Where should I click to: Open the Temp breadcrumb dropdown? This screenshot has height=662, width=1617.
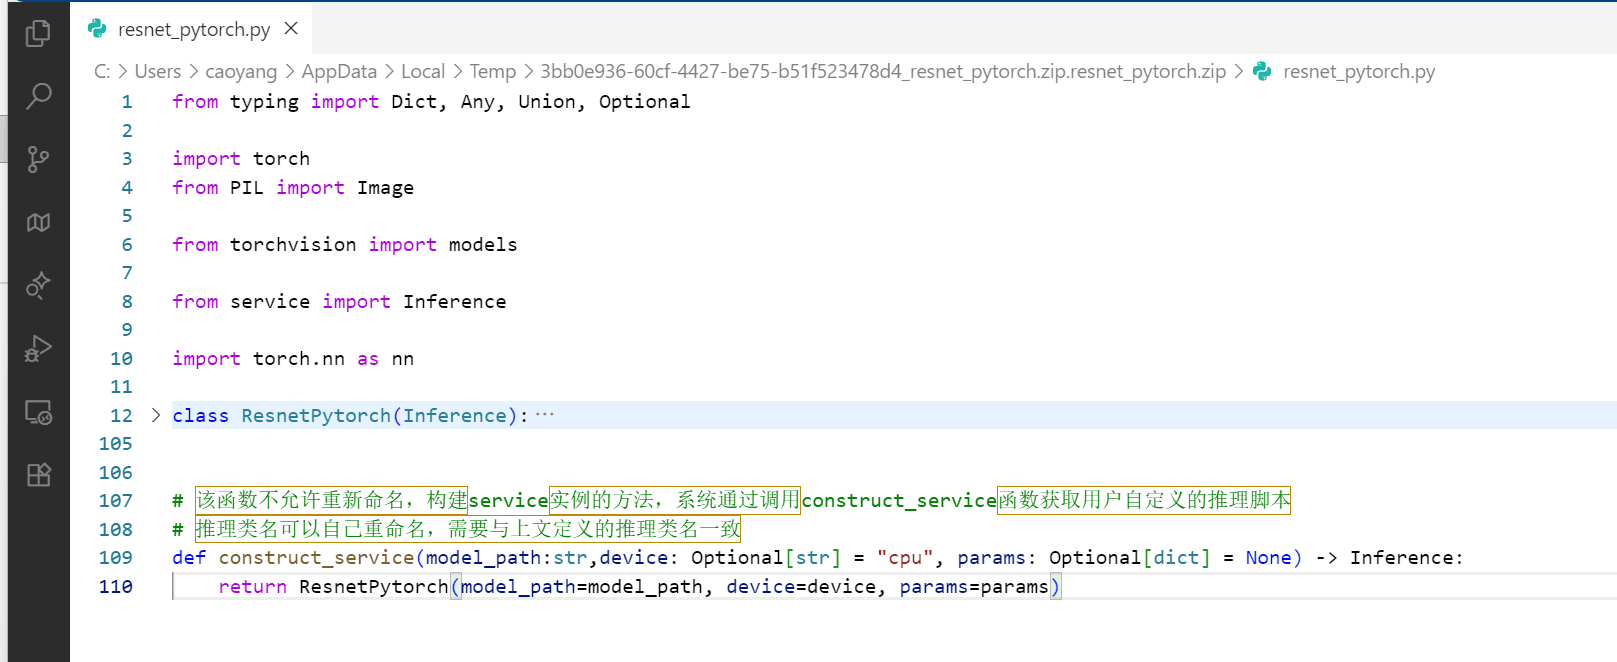pyautogui.click(x=493, y=72)
